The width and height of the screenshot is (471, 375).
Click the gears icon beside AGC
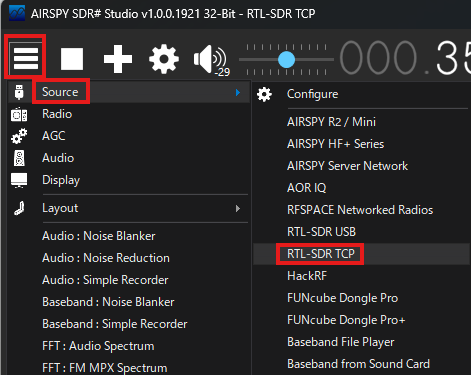[19, 136]
